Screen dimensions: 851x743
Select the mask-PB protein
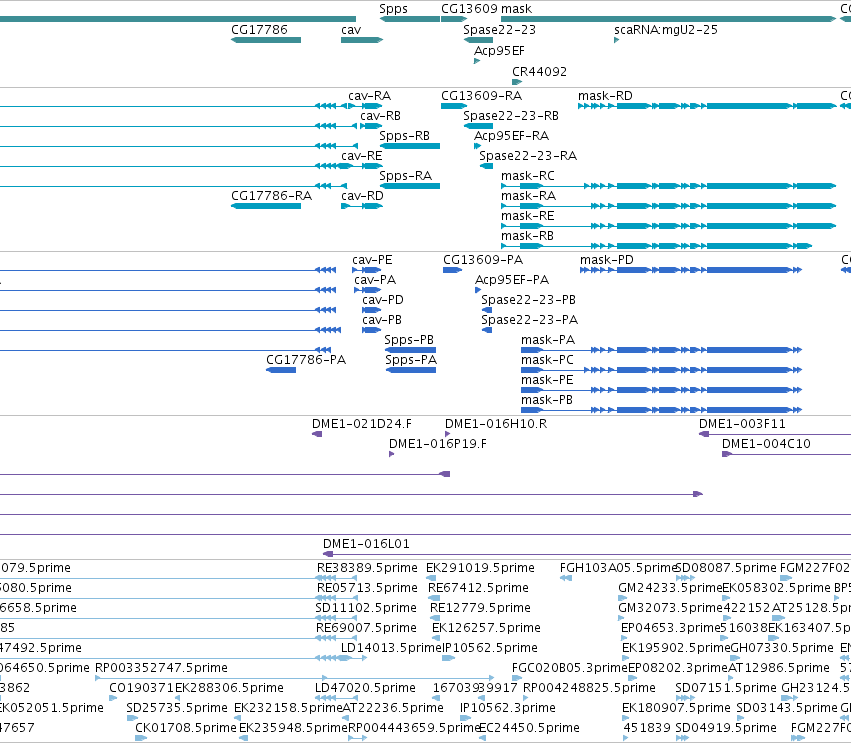[x=662, y=410]
